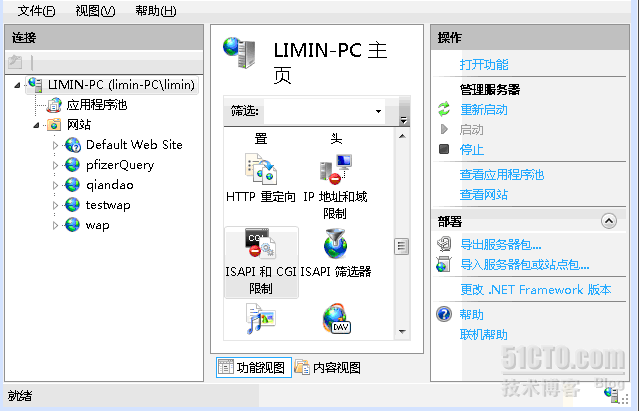Click the 停止 link

pyautogui.click(x=472, y=149)
